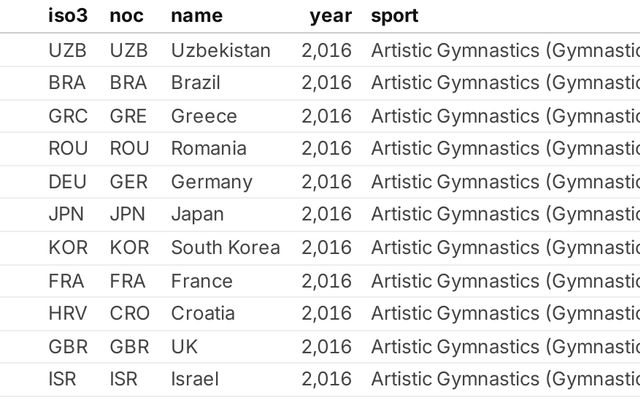The width and height of the screenshot is (640, 400).
Task: Select the Germany name cell
Action: click(212, 182)
